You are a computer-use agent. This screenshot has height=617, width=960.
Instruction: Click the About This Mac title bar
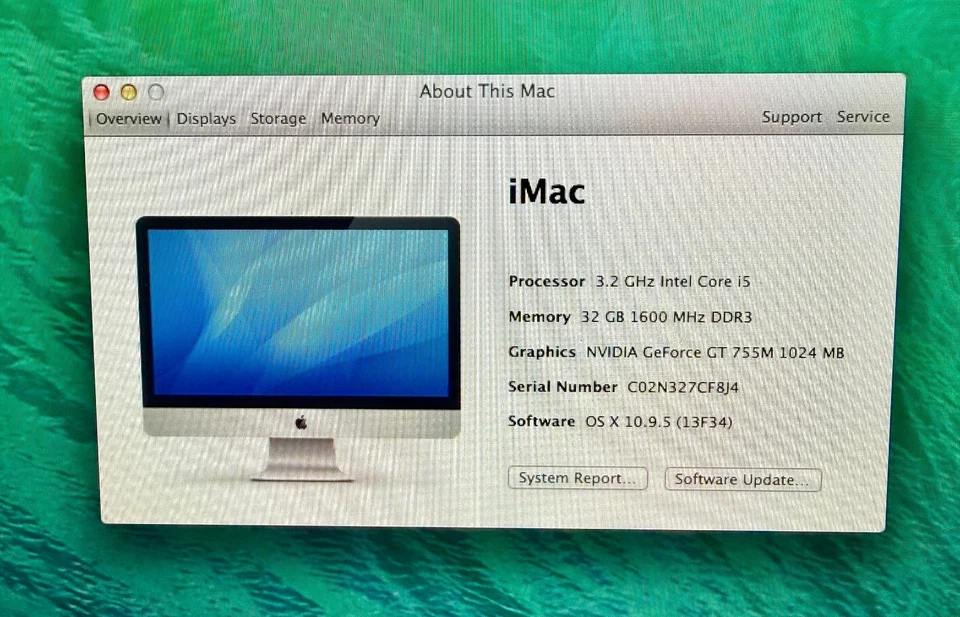[486, 91]
